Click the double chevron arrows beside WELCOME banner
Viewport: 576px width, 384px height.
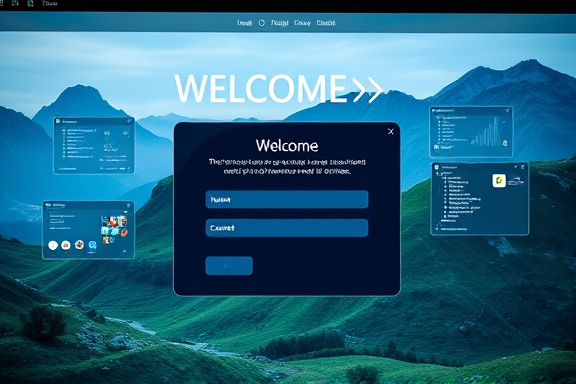pos(367,90)
